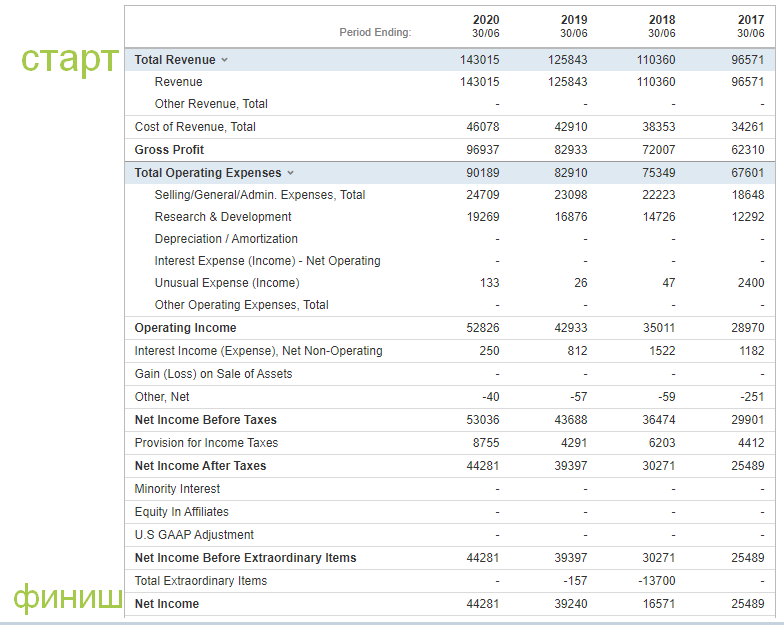This screenshot has width=784, height=625.
Task: Select Provision for Income Taxes label
Action: click(x=206, y=443)
